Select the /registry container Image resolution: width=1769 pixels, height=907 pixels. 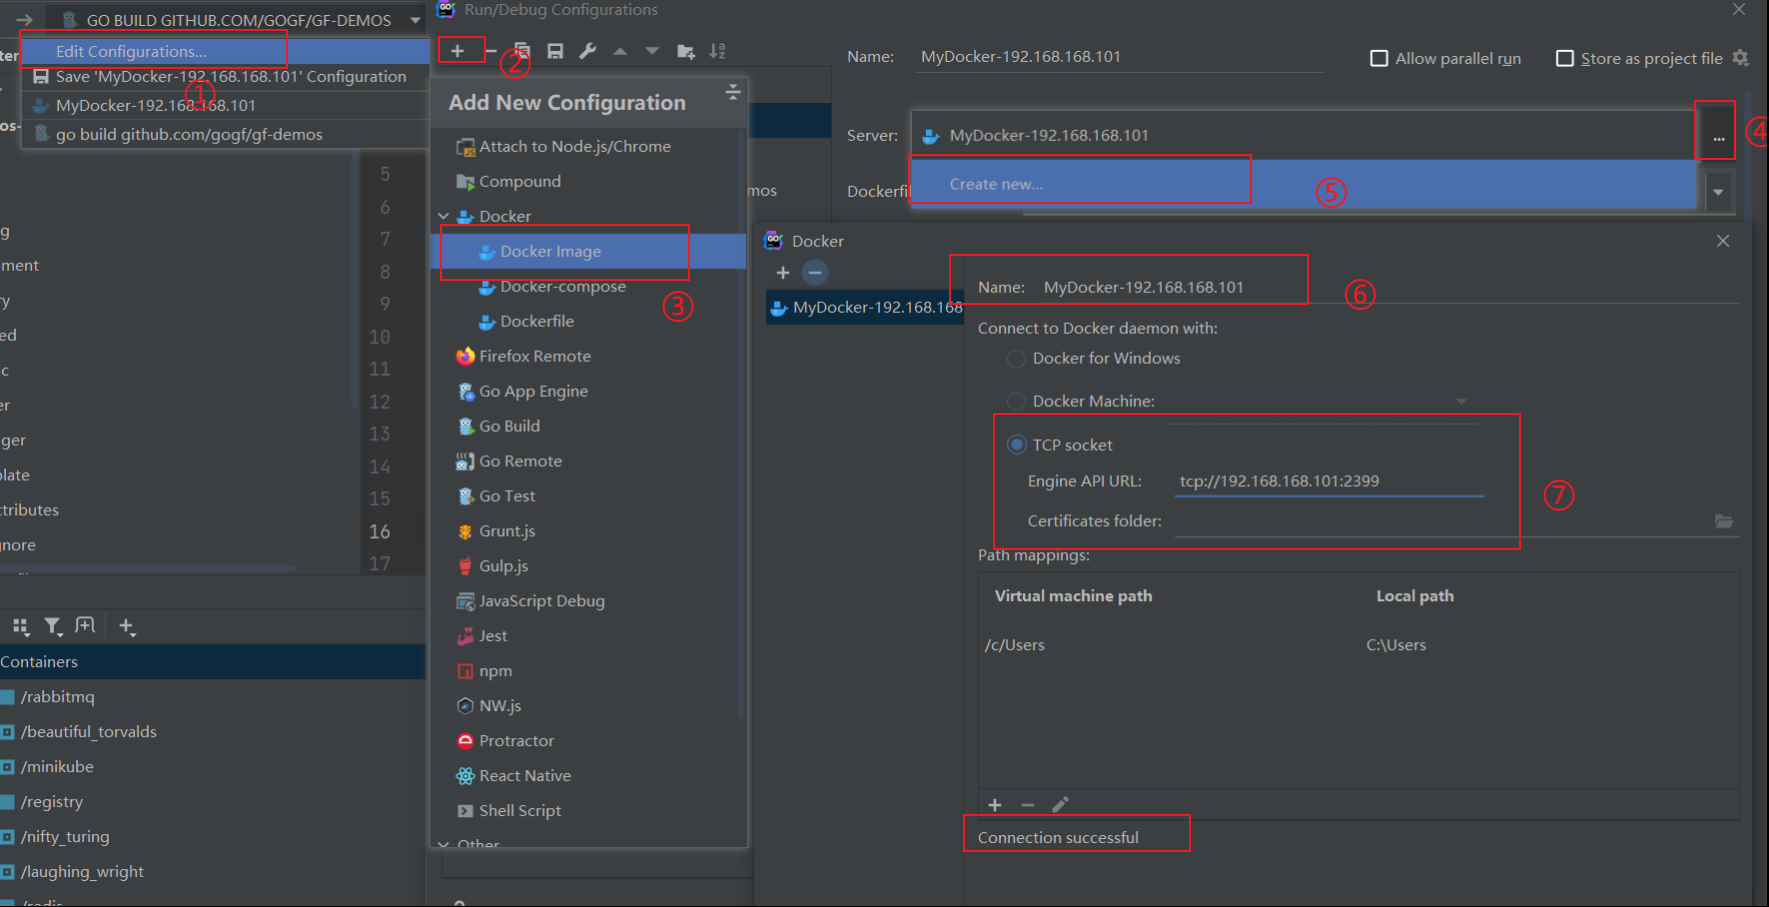(x=212, y=801)
